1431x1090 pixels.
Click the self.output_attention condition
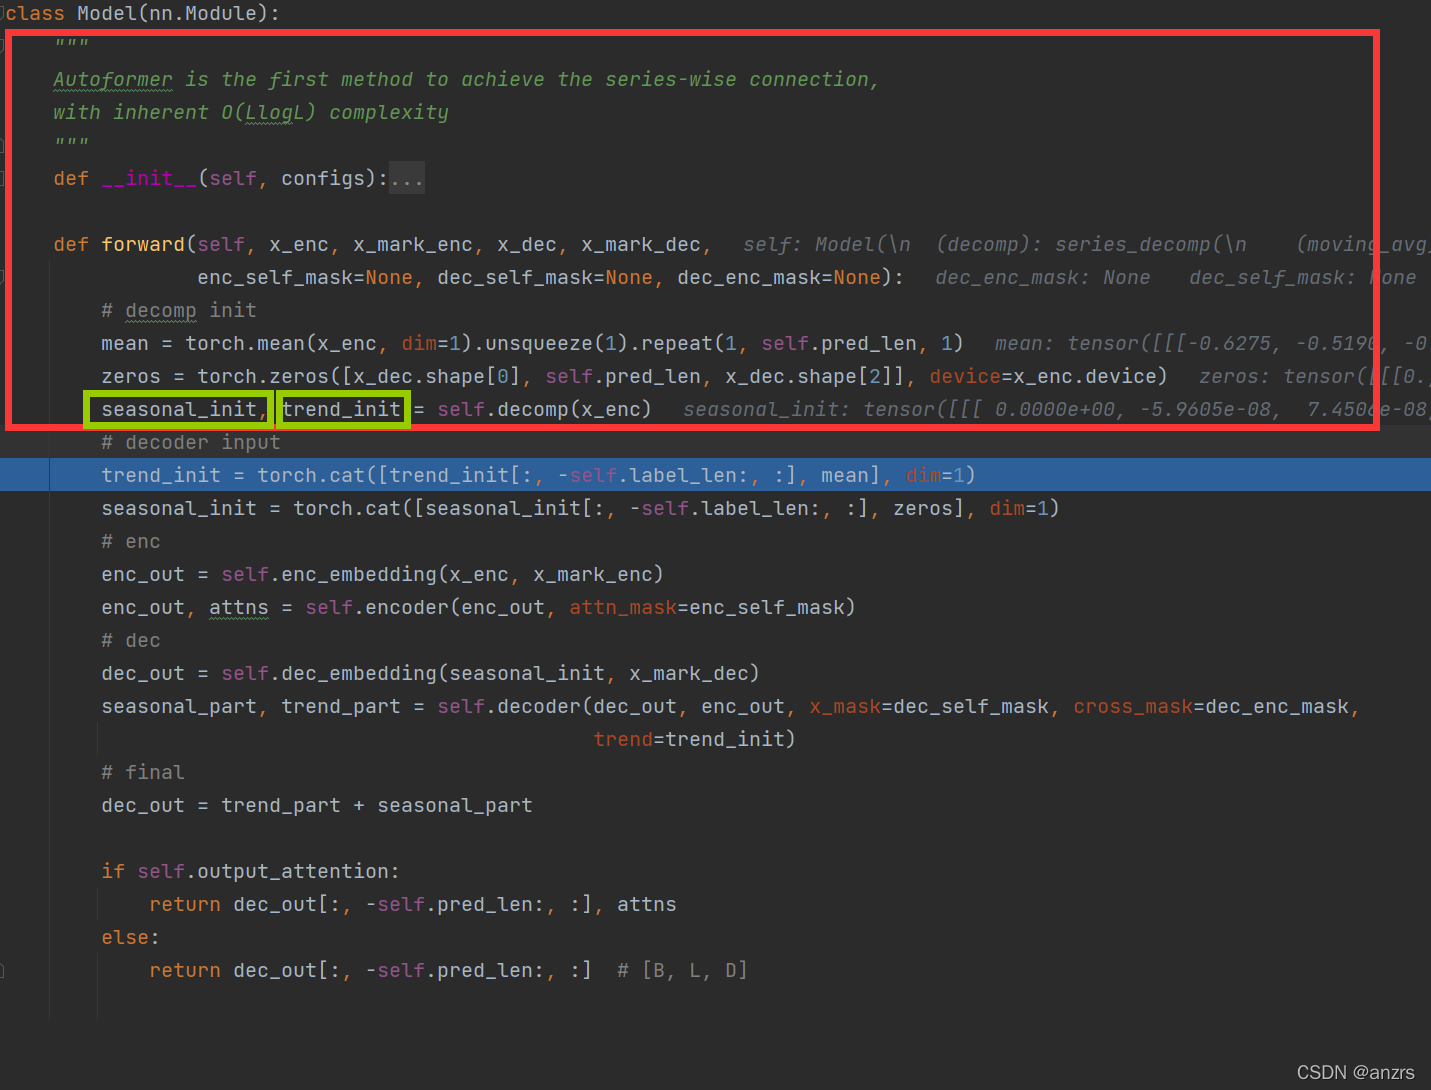click(x=268, y=871)
